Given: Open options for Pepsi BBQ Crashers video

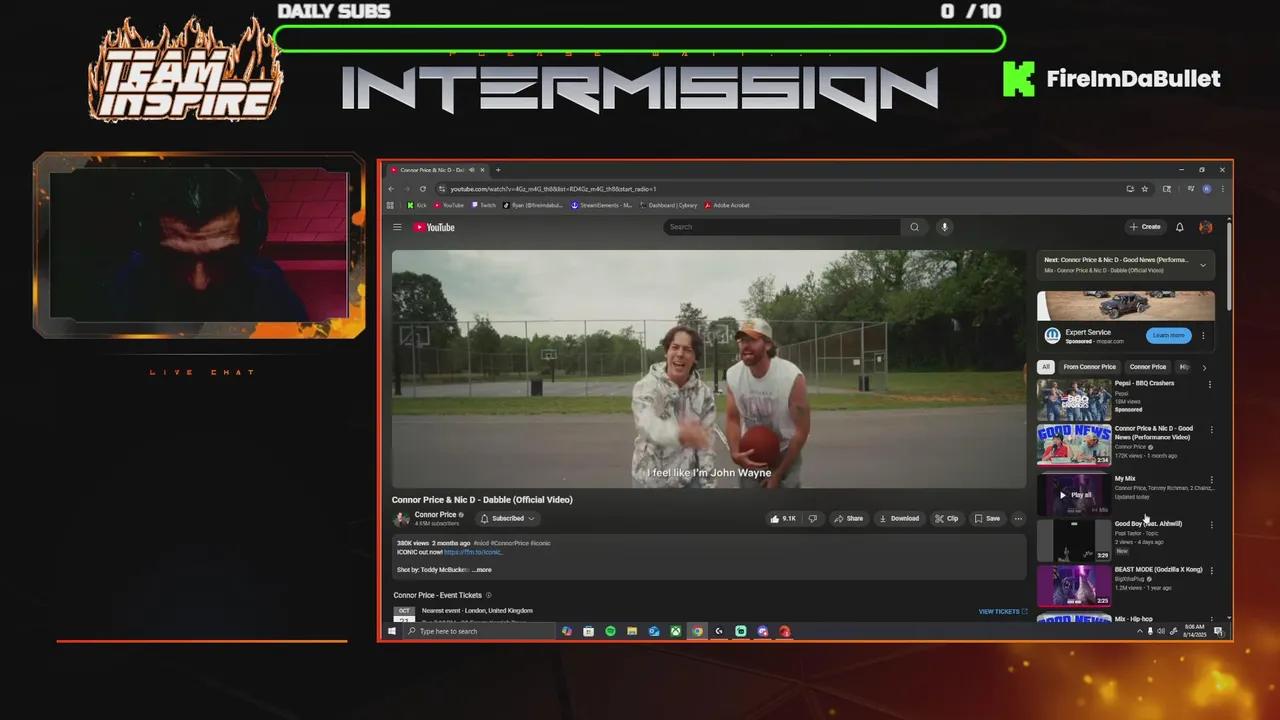Looking at the screenshot, I should click(x=1210, y=384).
